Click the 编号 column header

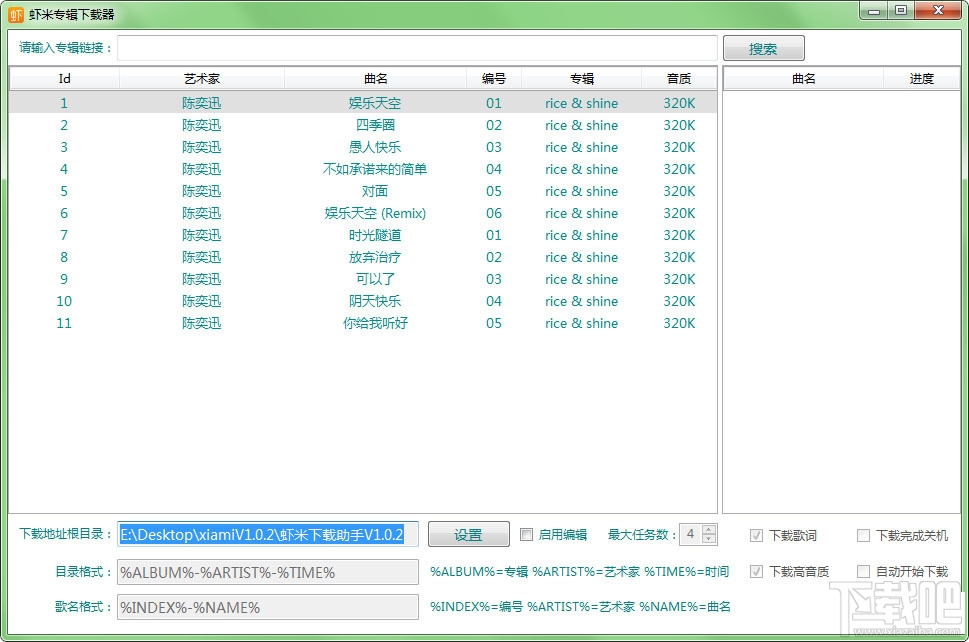coord(494,78)
